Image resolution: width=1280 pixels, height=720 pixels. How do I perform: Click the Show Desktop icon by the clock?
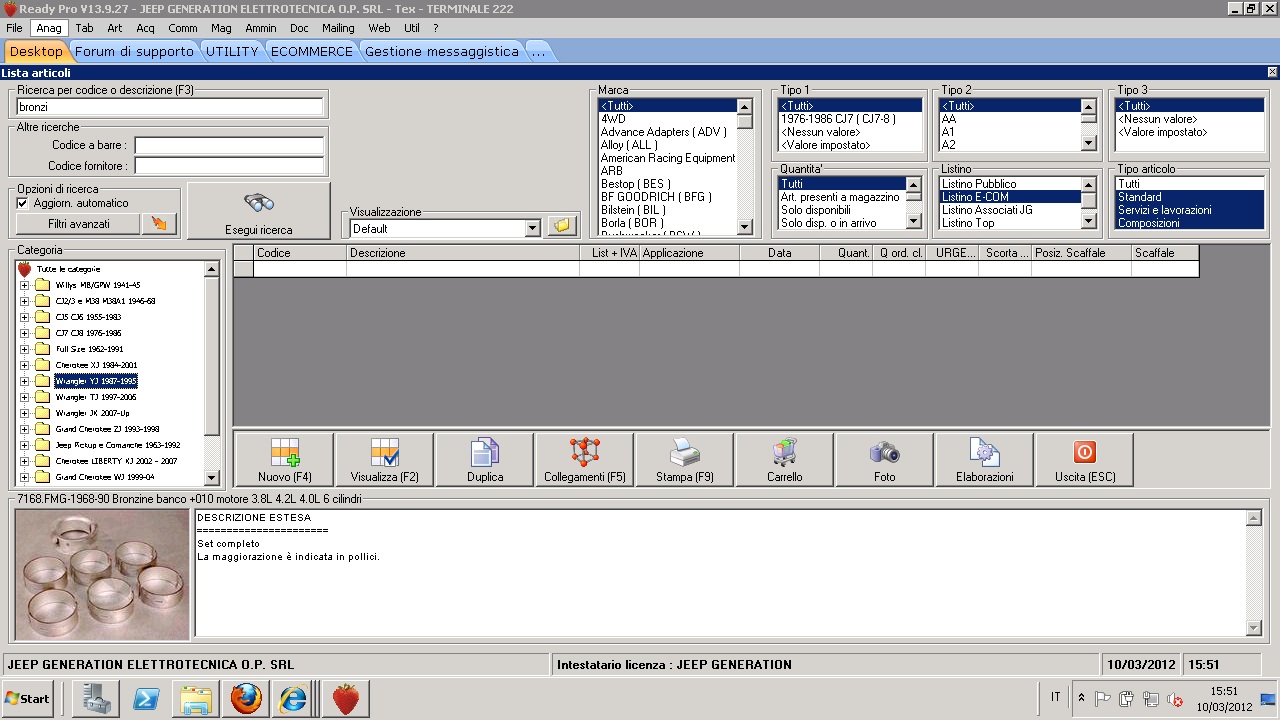[x=1268, y=698]
